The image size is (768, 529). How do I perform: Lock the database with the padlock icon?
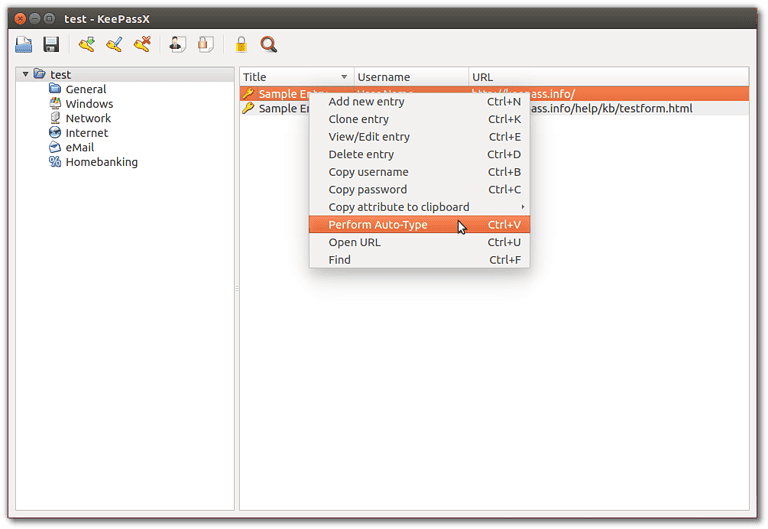pyautogui.click(x=240, y=44)
